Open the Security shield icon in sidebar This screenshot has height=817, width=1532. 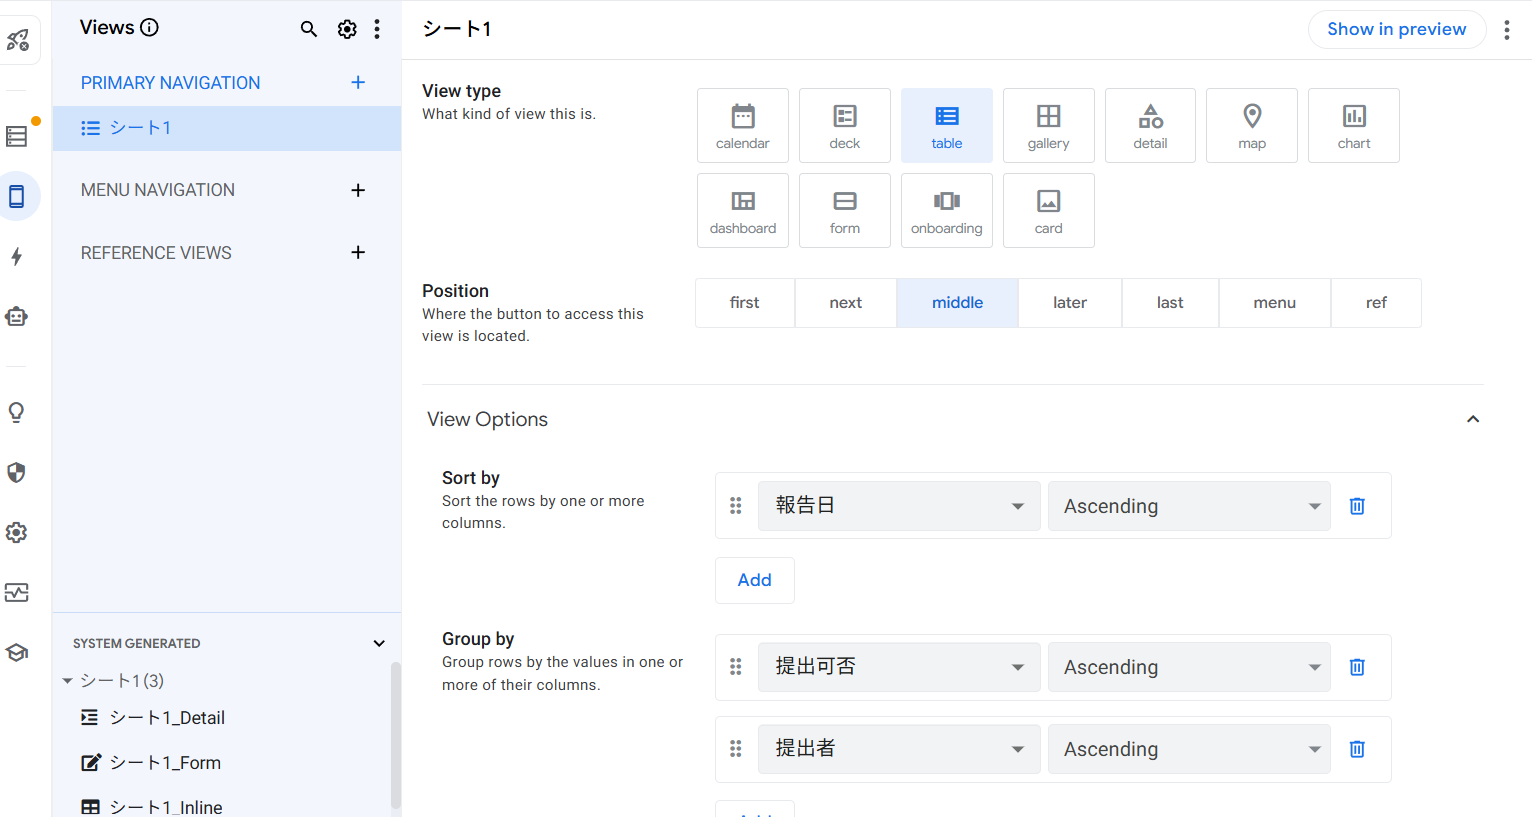(x=17, y=473)
